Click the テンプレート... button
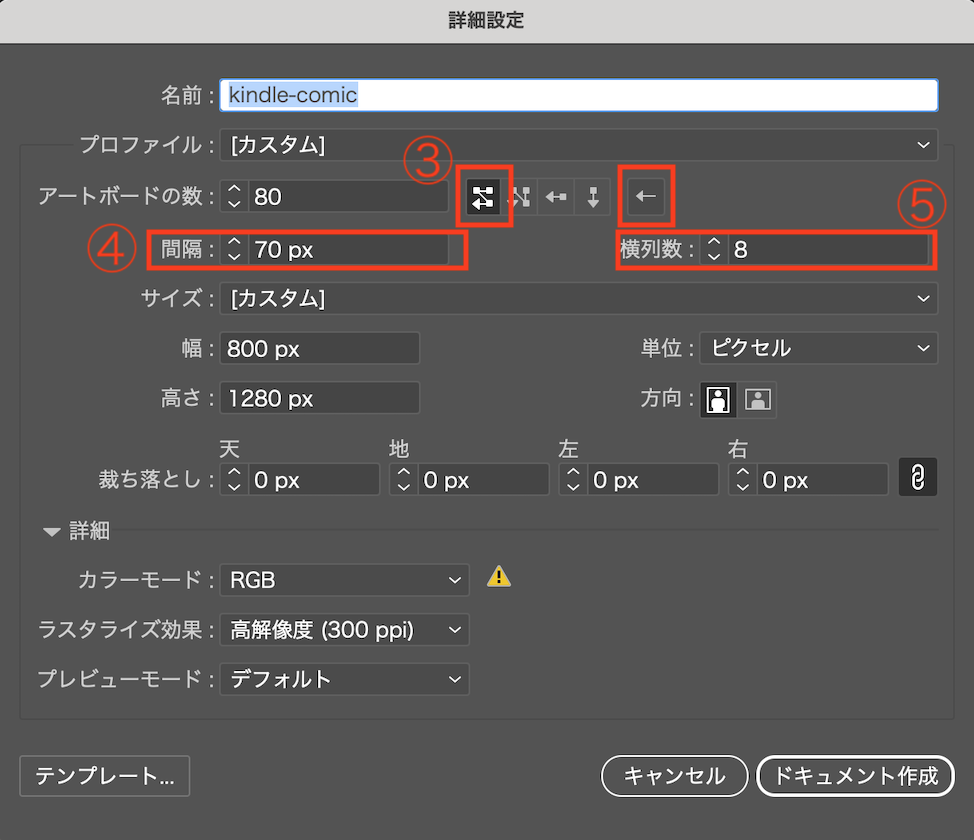 pyautogui.click(x=105, y=775)
